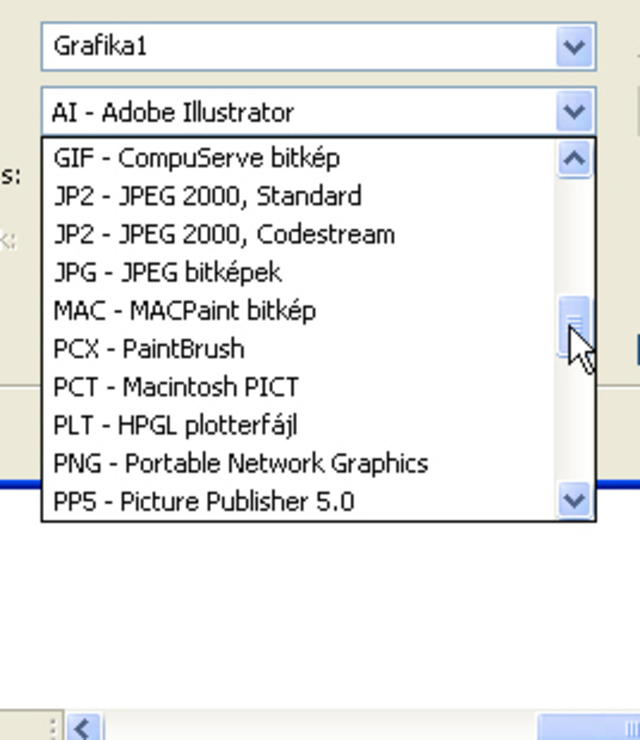
Task: Click the horizontal scrollbar left arrow
Action: coord(84,729)
